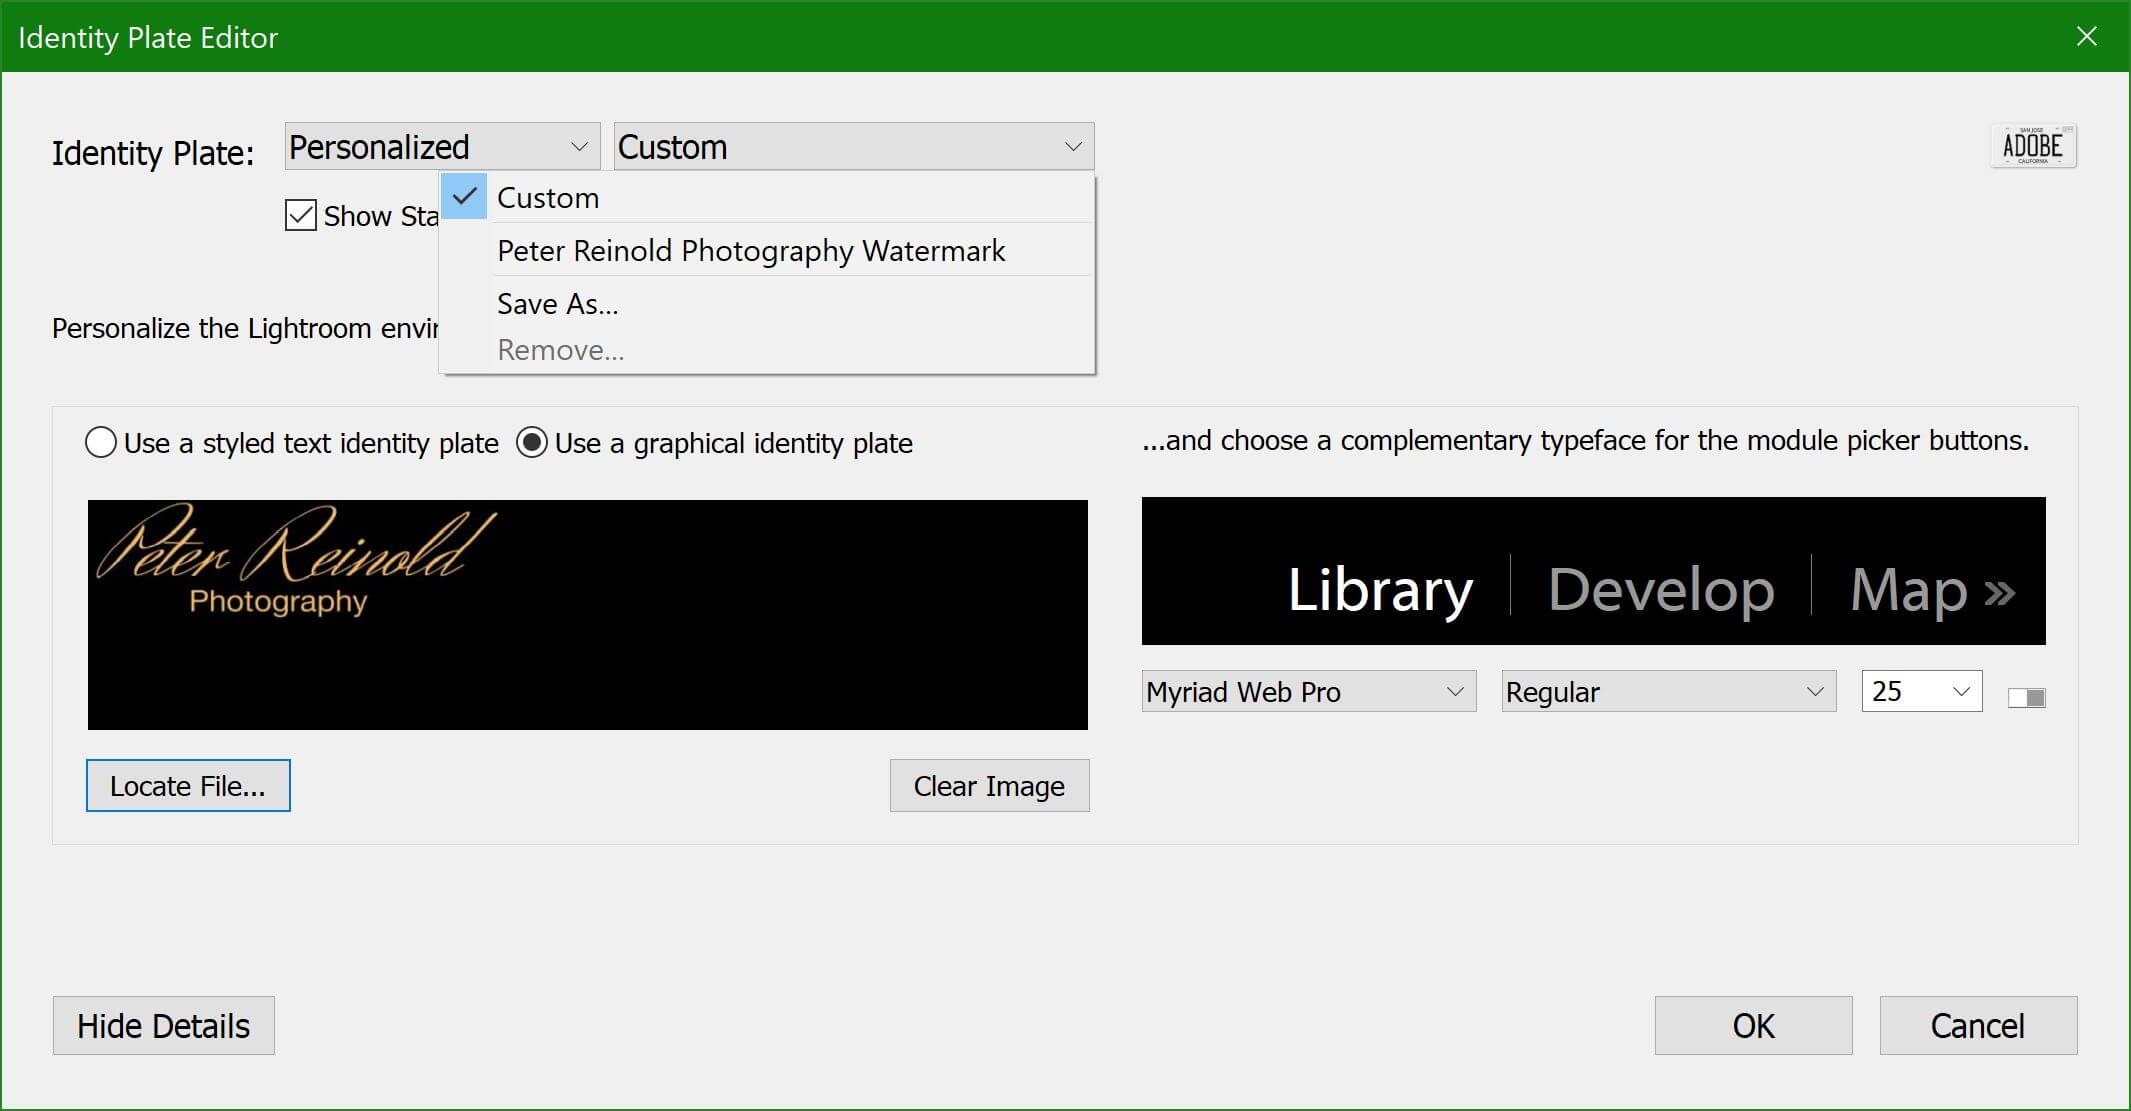2131x1111 pixels.
Task: Click the Adobe license plate icon
Action: point(2032,146)
